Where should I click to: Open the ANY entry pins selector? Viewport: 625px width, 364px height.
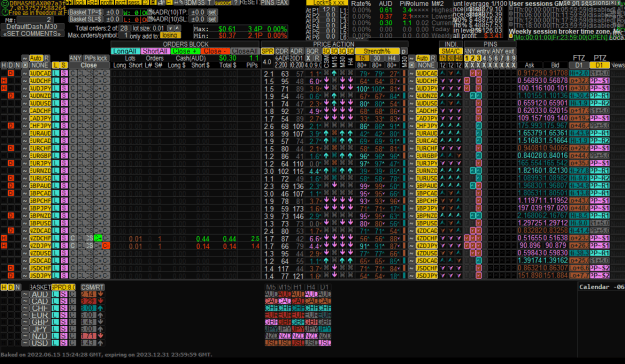click(478, 51)
